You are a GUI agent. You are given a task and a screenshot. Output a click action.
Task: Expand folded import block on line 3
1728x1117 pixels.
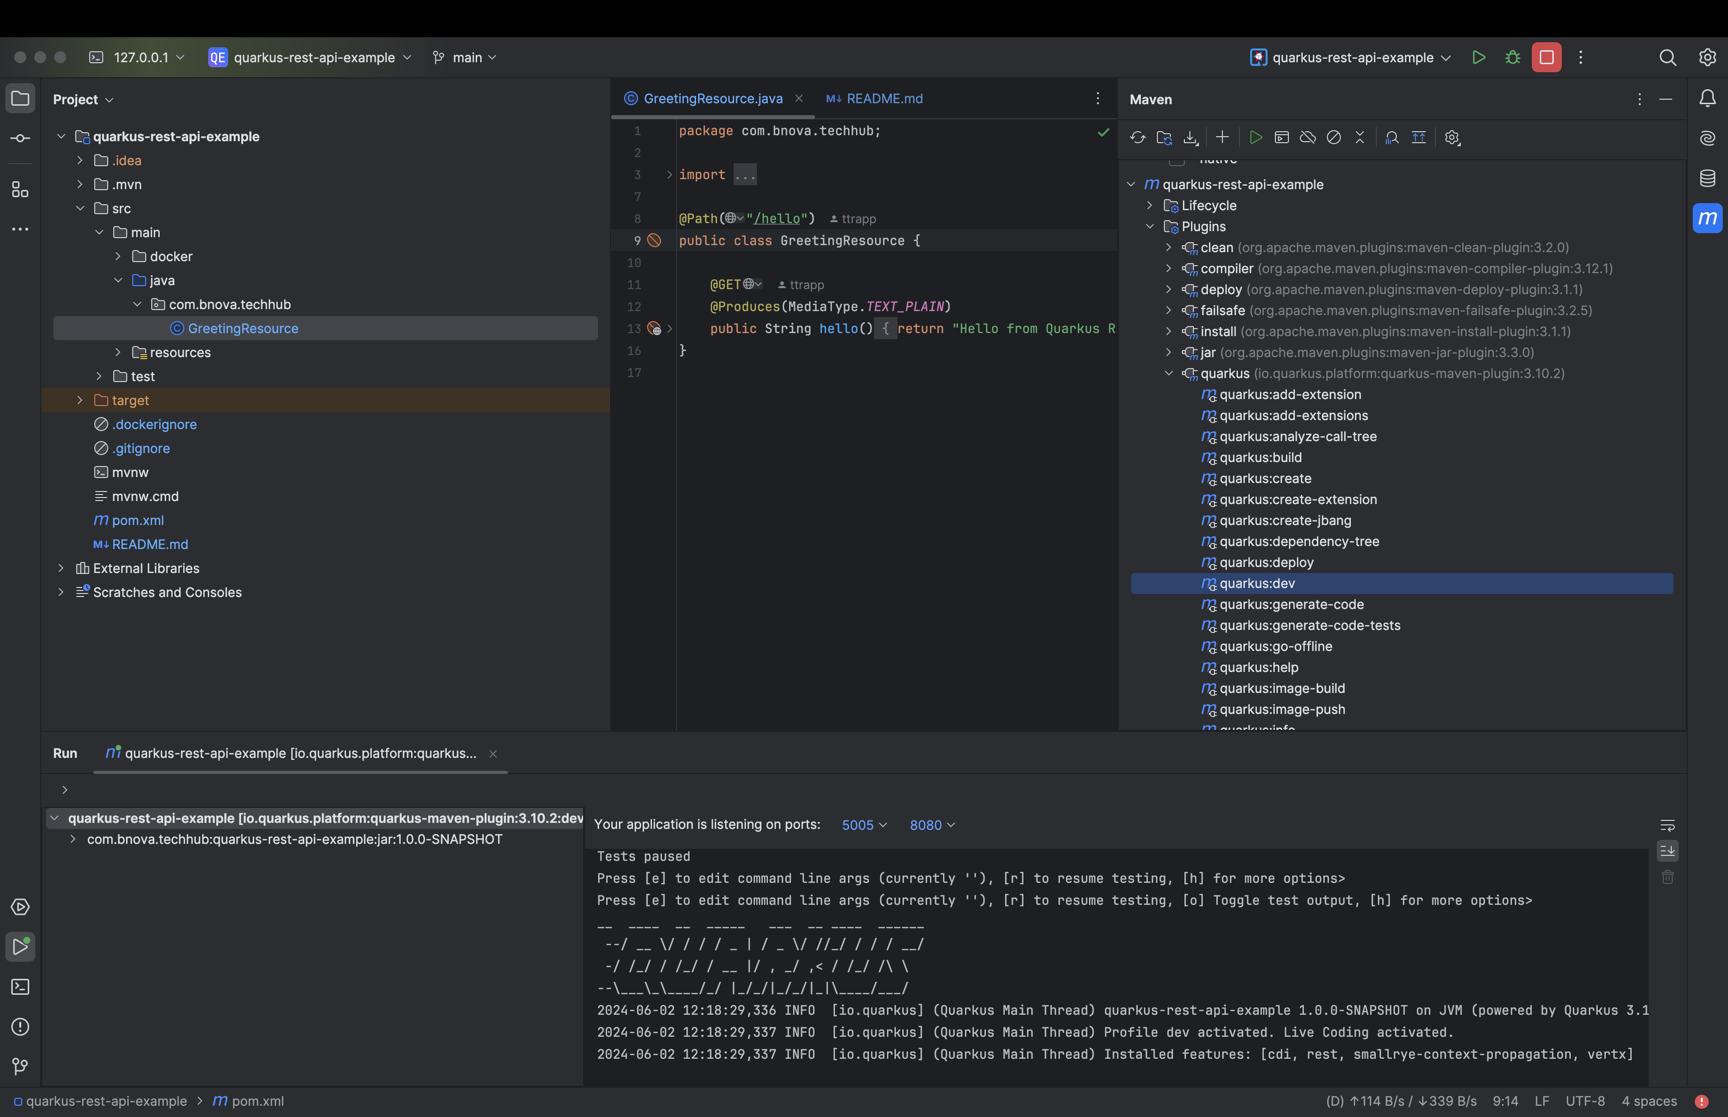click(x=669, y=175)
